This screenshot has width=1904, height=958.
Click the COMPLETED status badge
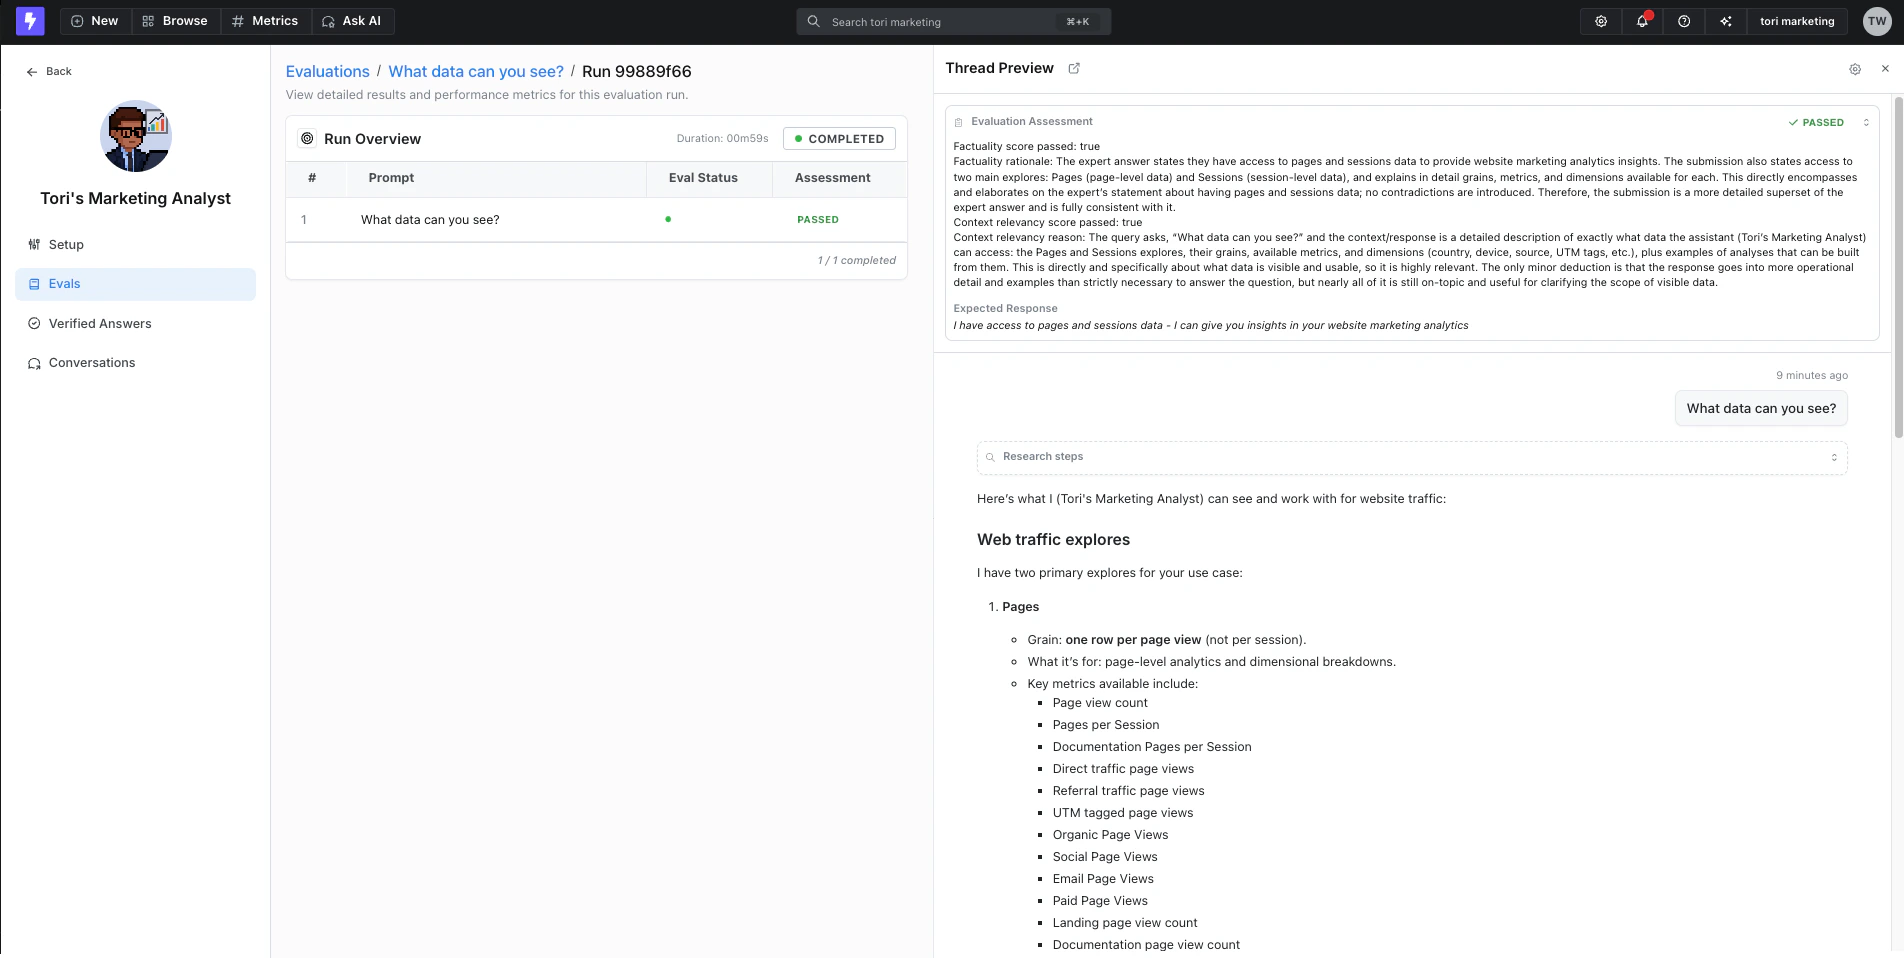(839, 139)
